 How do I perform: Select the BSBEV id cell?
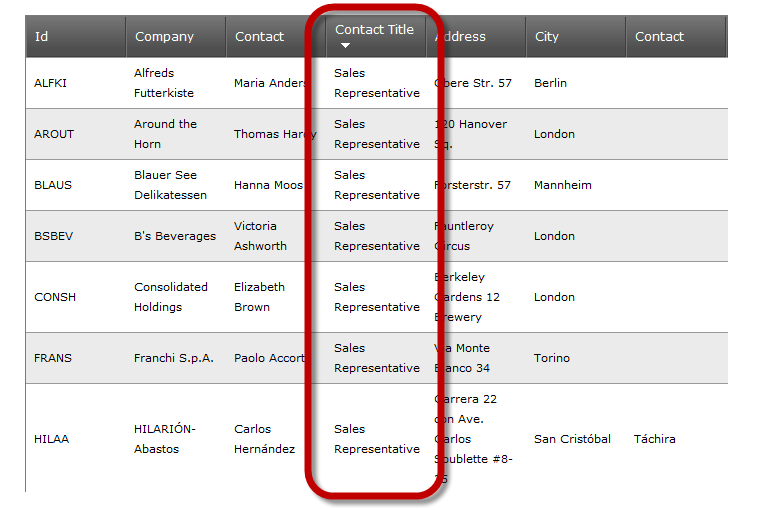[x=53, y=236]
